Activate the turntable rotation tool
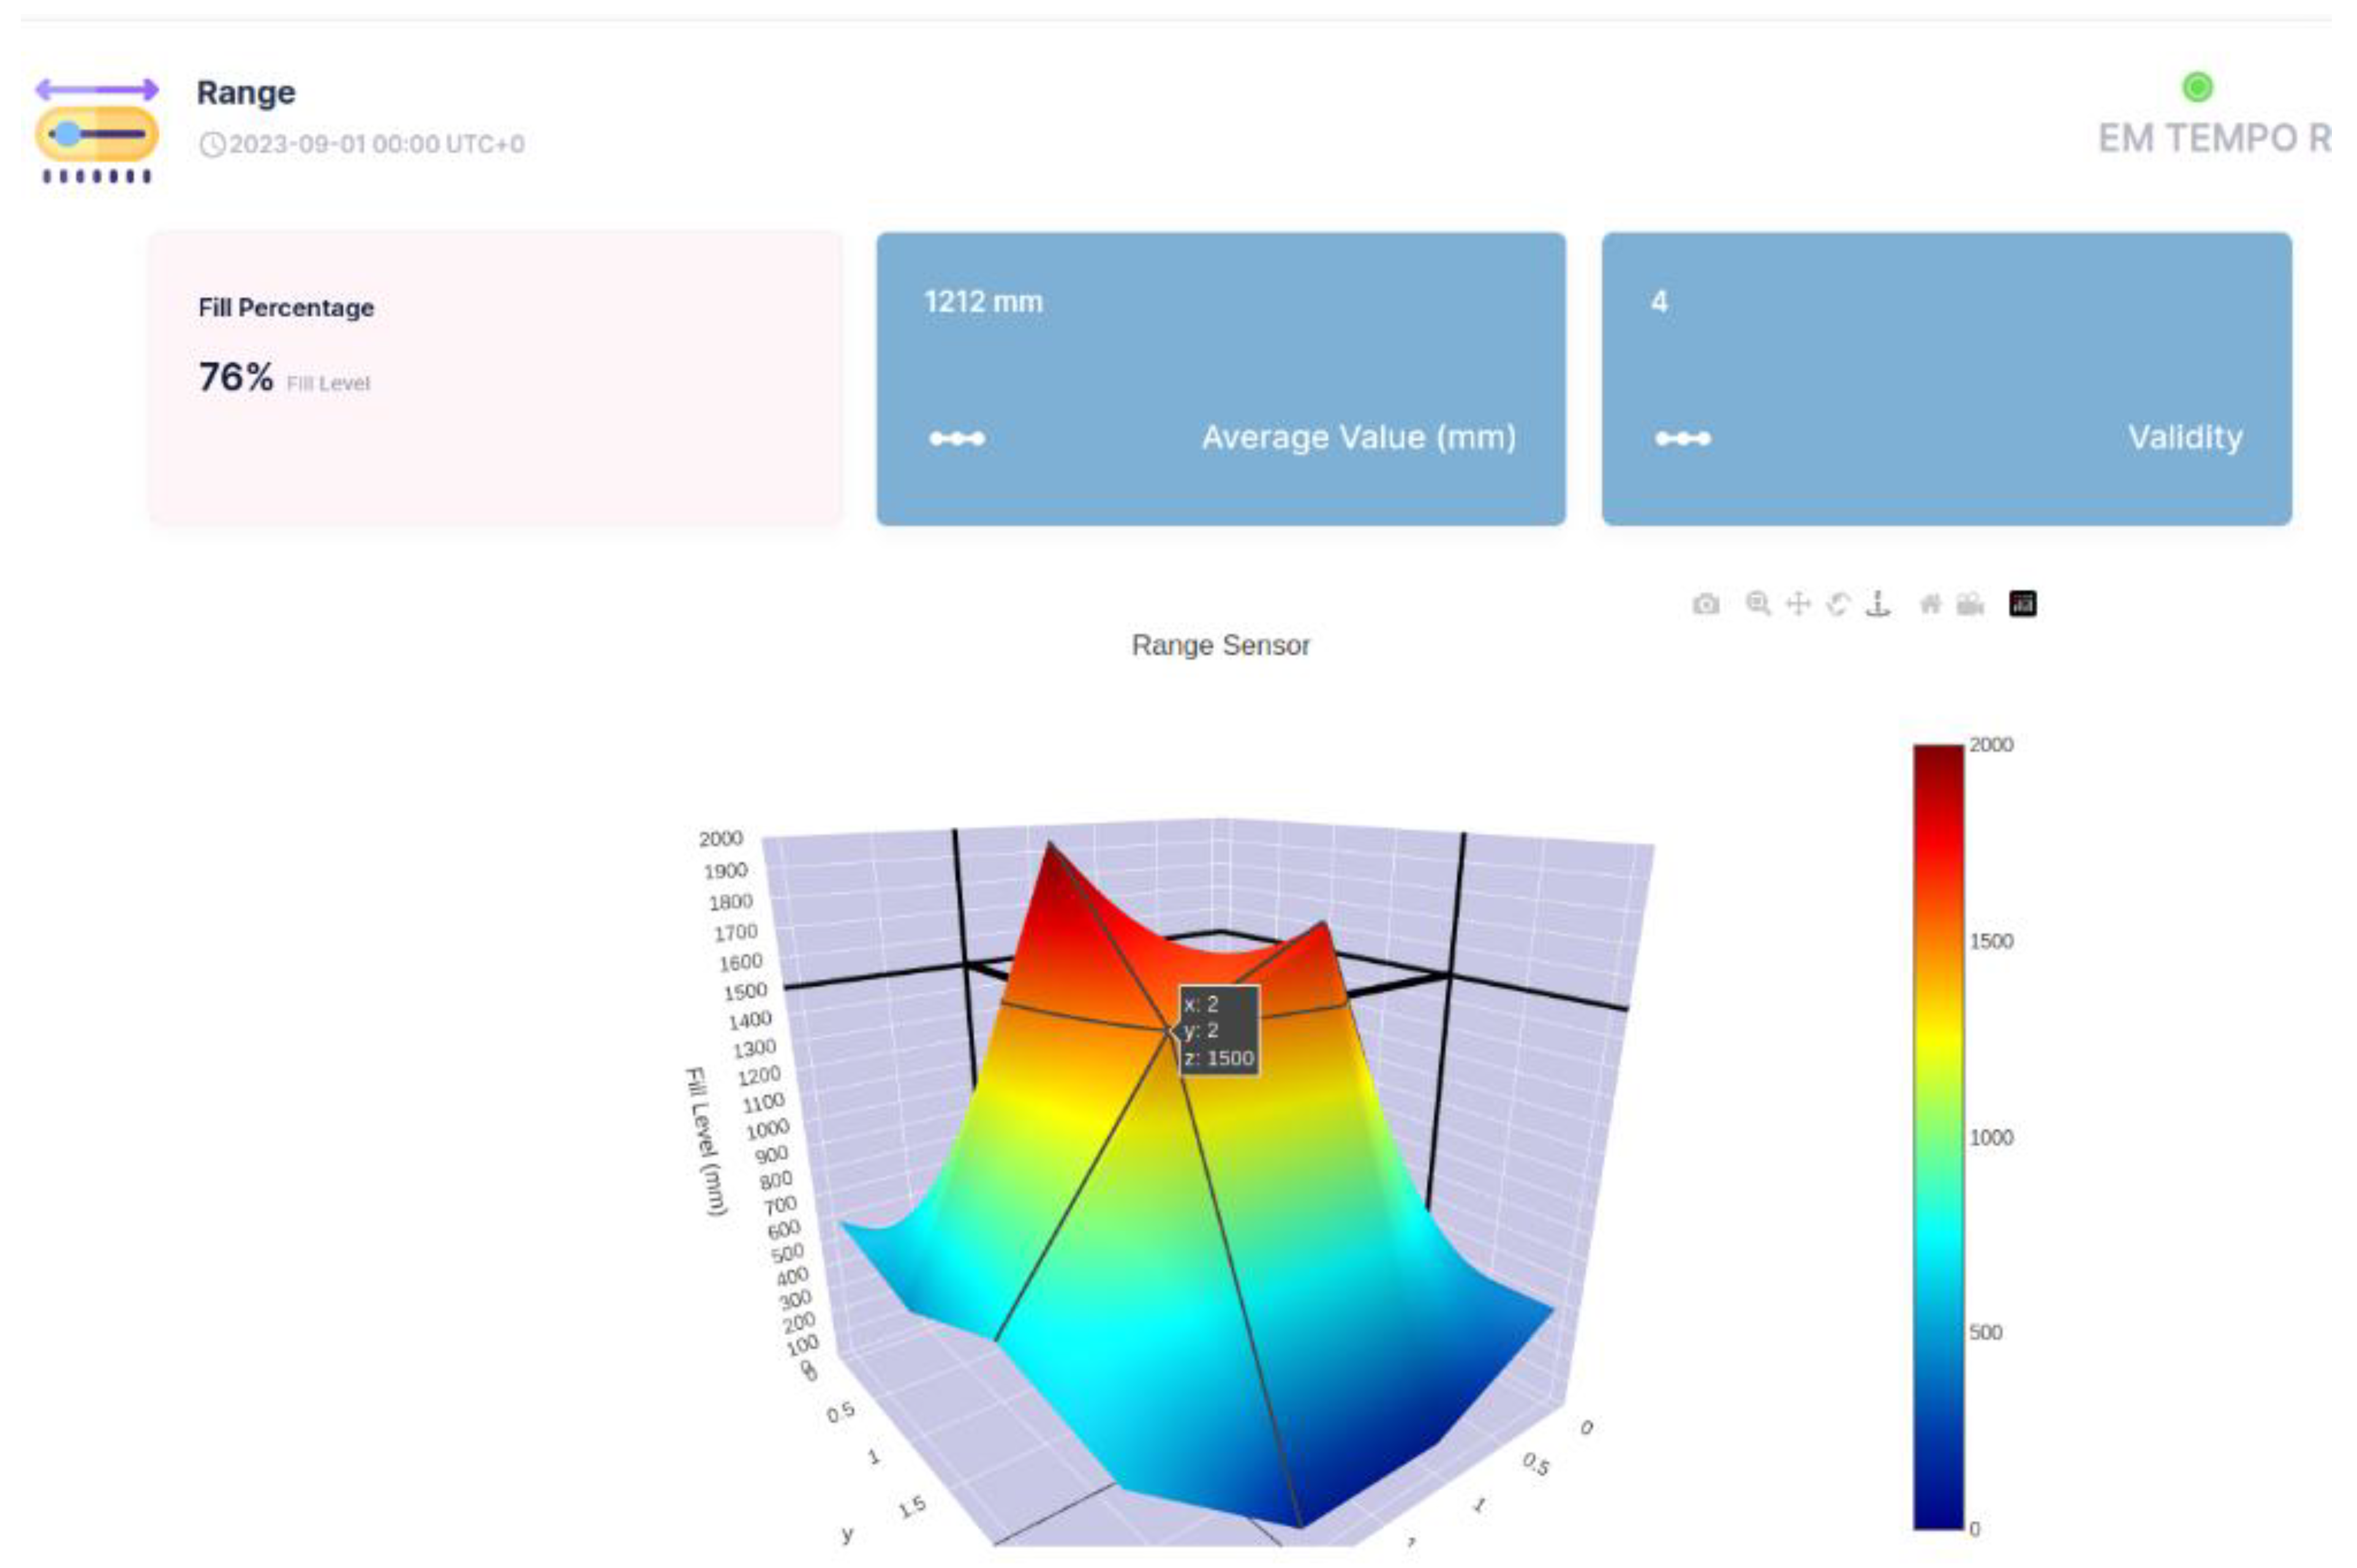The width and height of the screenshot is (2357, 1568). coord(1878,604)
